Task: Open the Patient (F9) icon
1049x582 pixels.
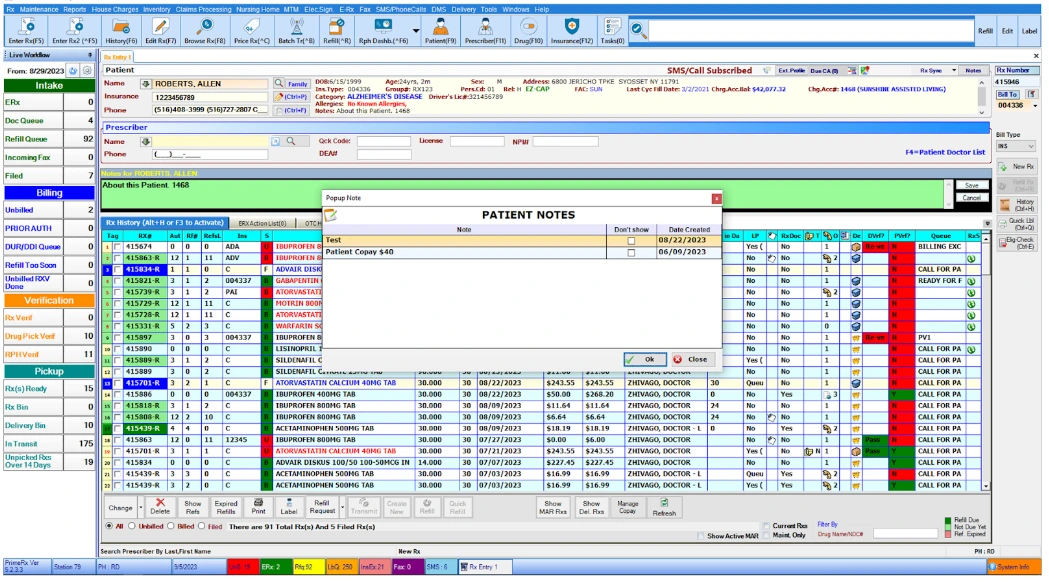Action: tap(440, 31)
